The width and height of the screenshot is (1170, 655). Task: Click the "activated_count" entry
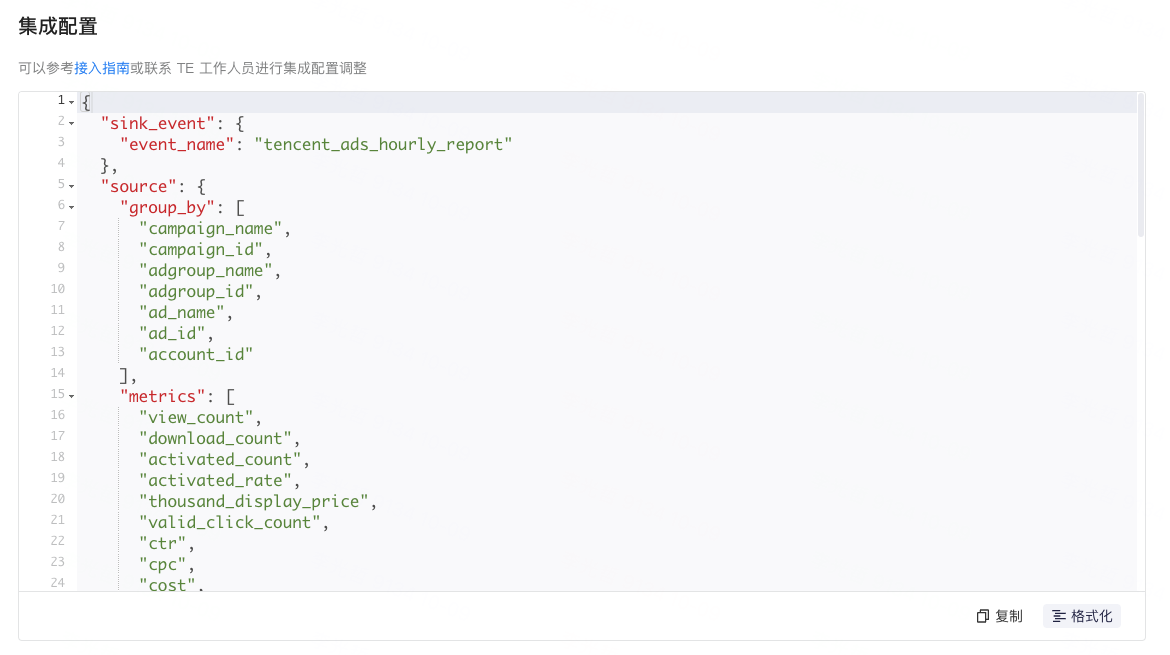click(x=220, y=459)
